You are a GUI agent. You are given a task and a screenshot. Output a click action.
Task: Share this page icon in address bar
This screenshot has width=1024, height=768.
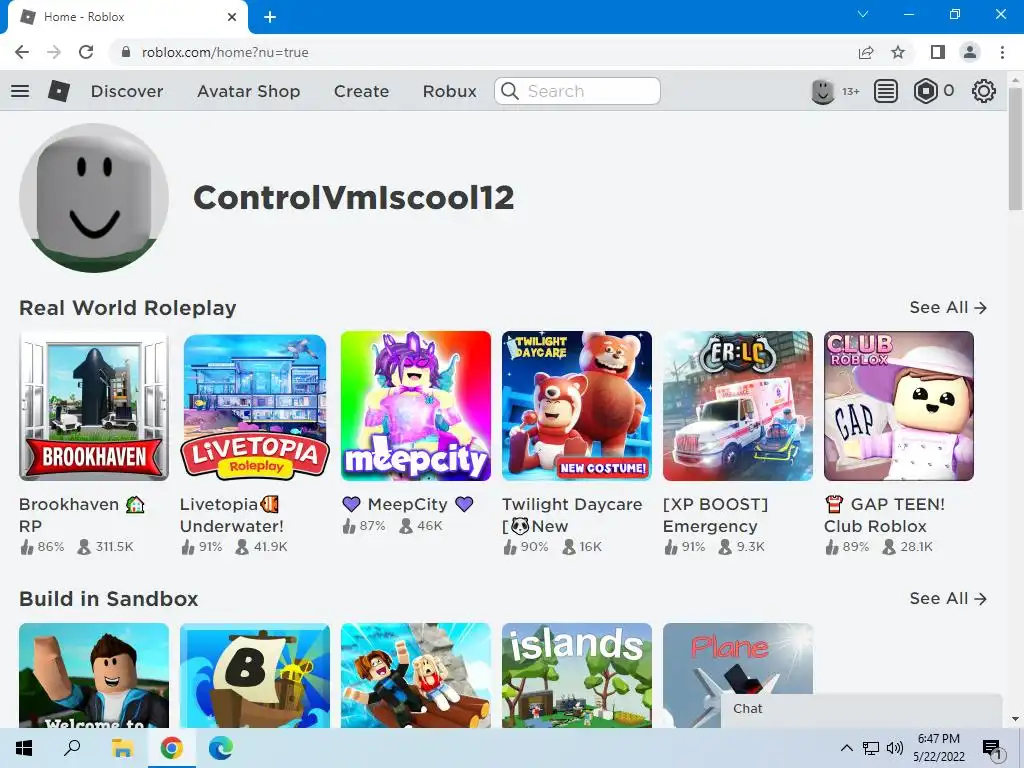tap(866, 52)
